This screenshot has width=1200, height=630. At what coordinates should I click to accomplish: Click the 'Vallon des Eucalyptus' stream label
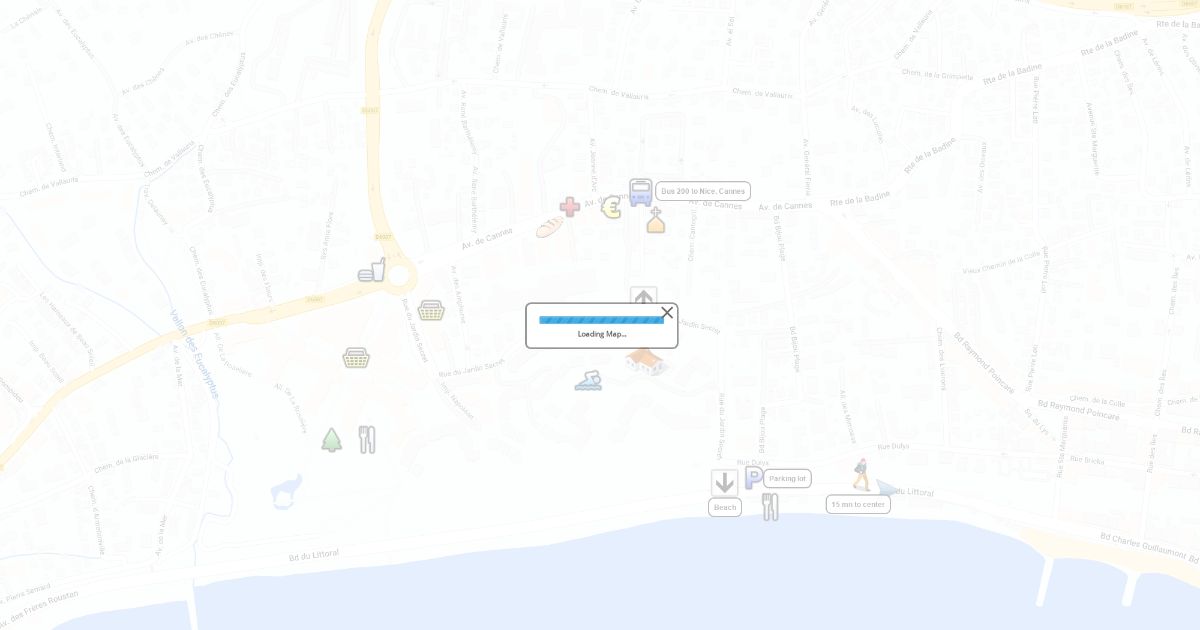(x=193, y=353)
